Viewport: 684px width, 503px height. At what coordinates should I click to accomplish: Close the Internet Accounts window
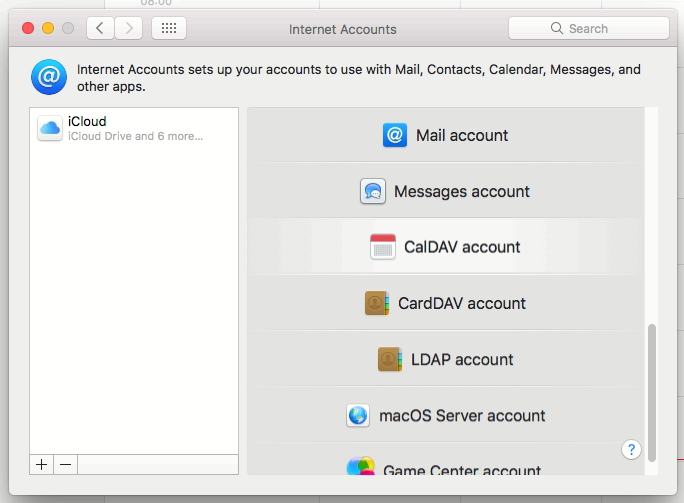[x=28, y=28]
